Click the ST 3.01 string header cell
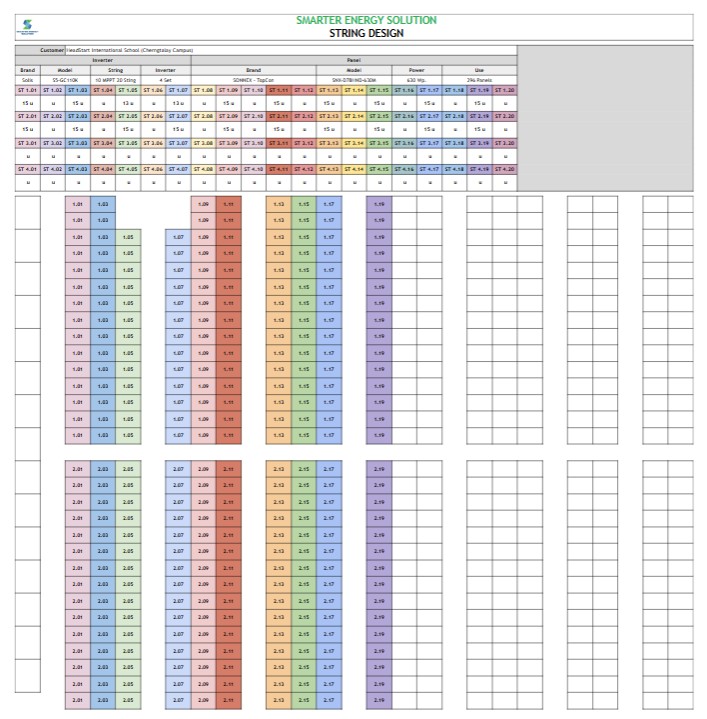 [x=27, y=143]
